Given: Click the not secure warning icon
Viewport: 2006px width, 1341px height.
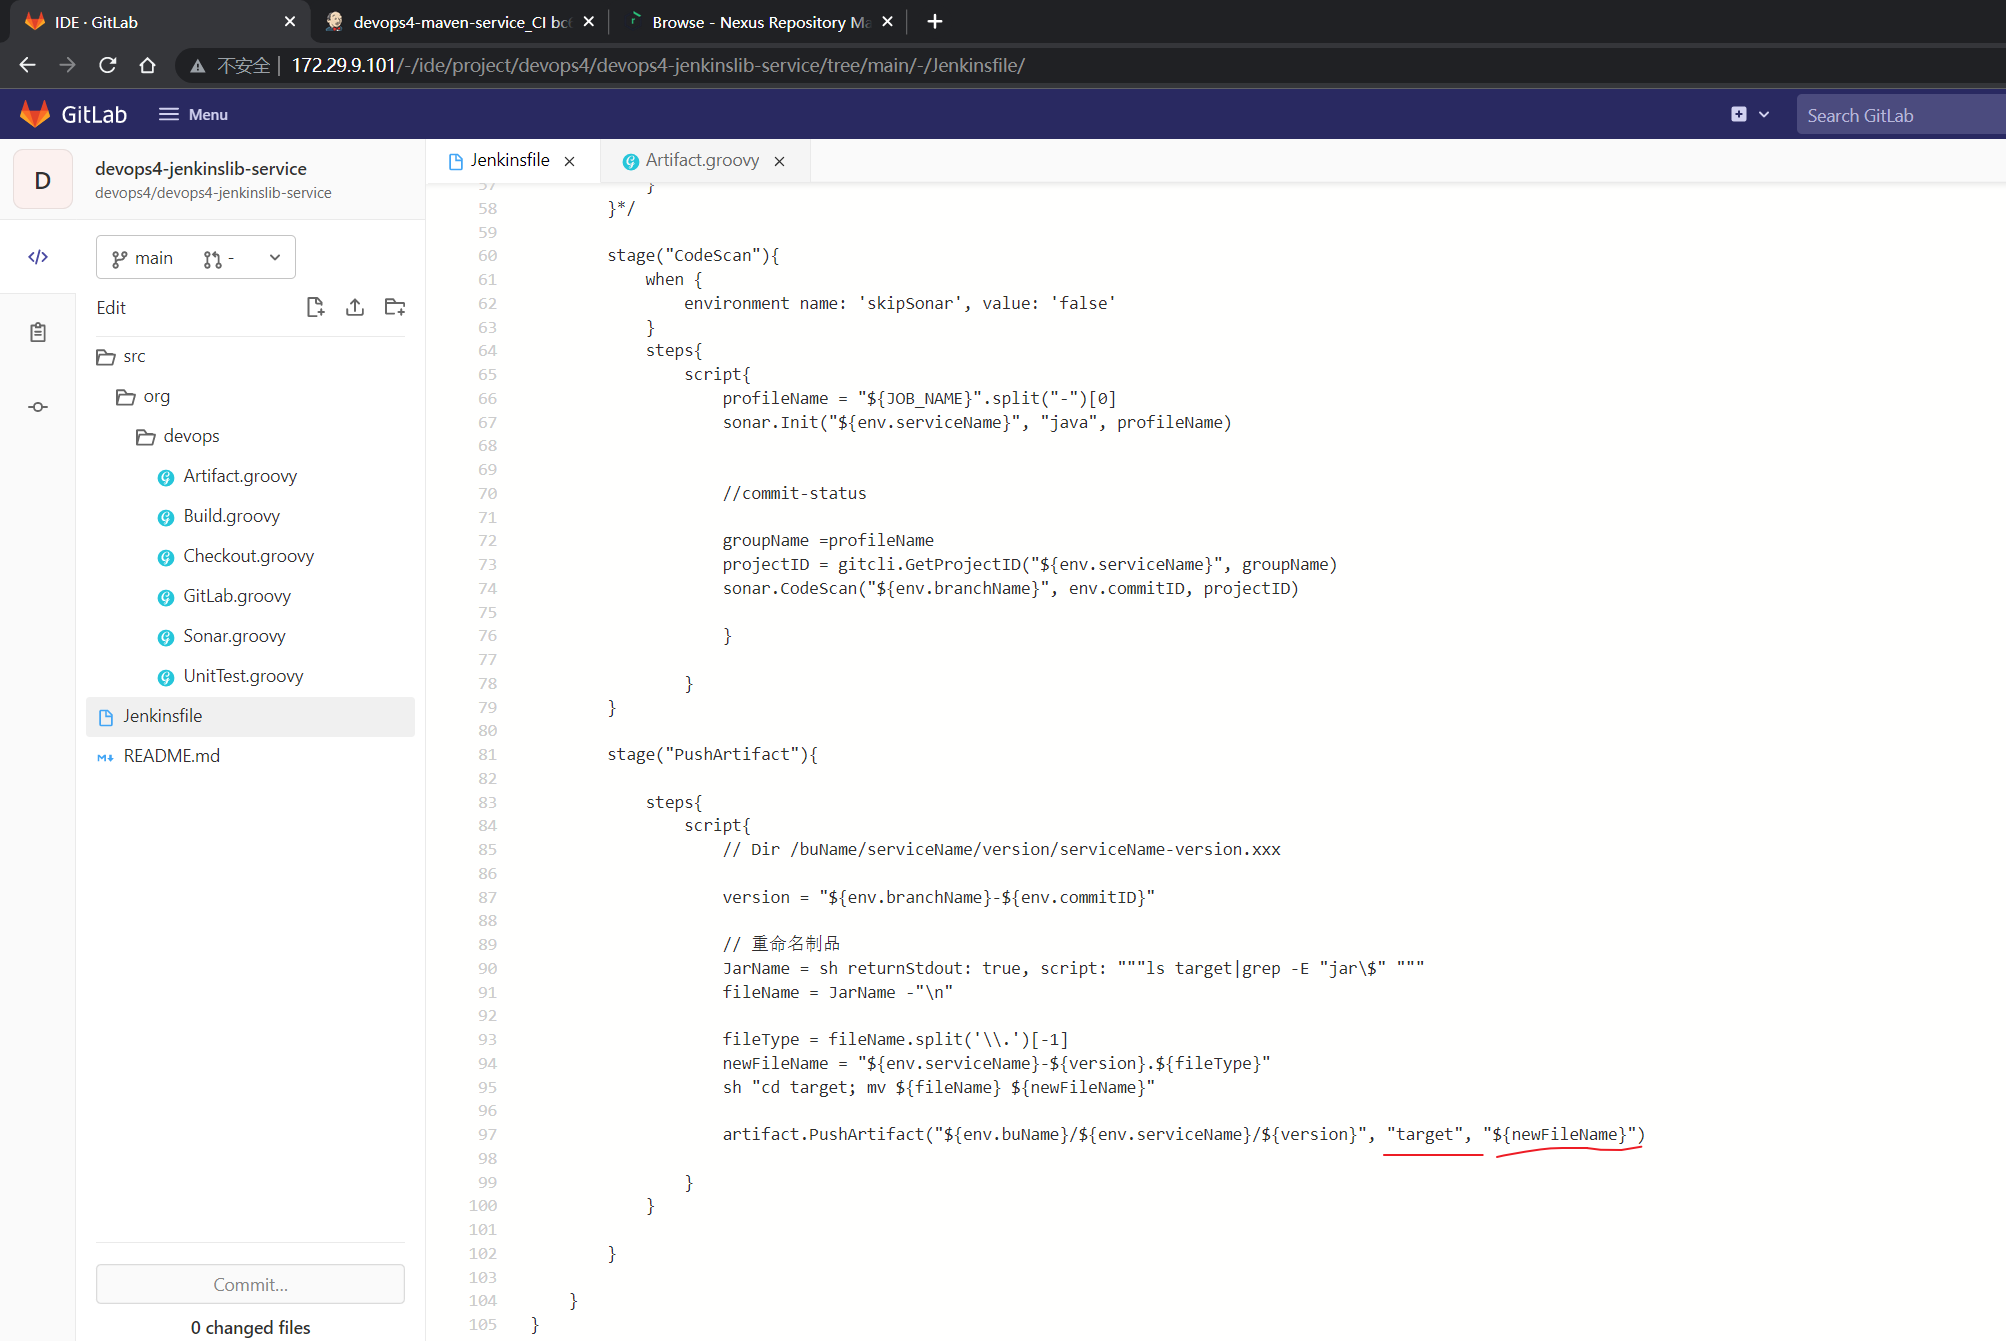Looking at the screenshot, I should pos(198,66).
